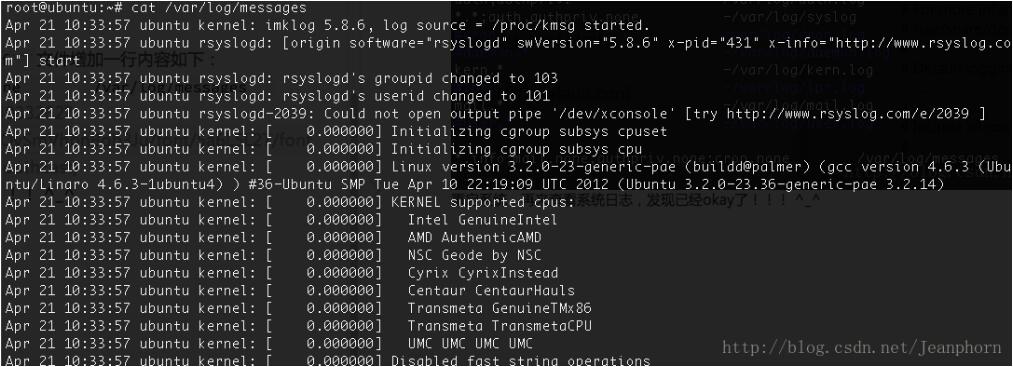Click the 'cat /var/log/messages' command text
Image resolution: width=1013 pixels, height=367 pixels.
click(x=218, y=8)
